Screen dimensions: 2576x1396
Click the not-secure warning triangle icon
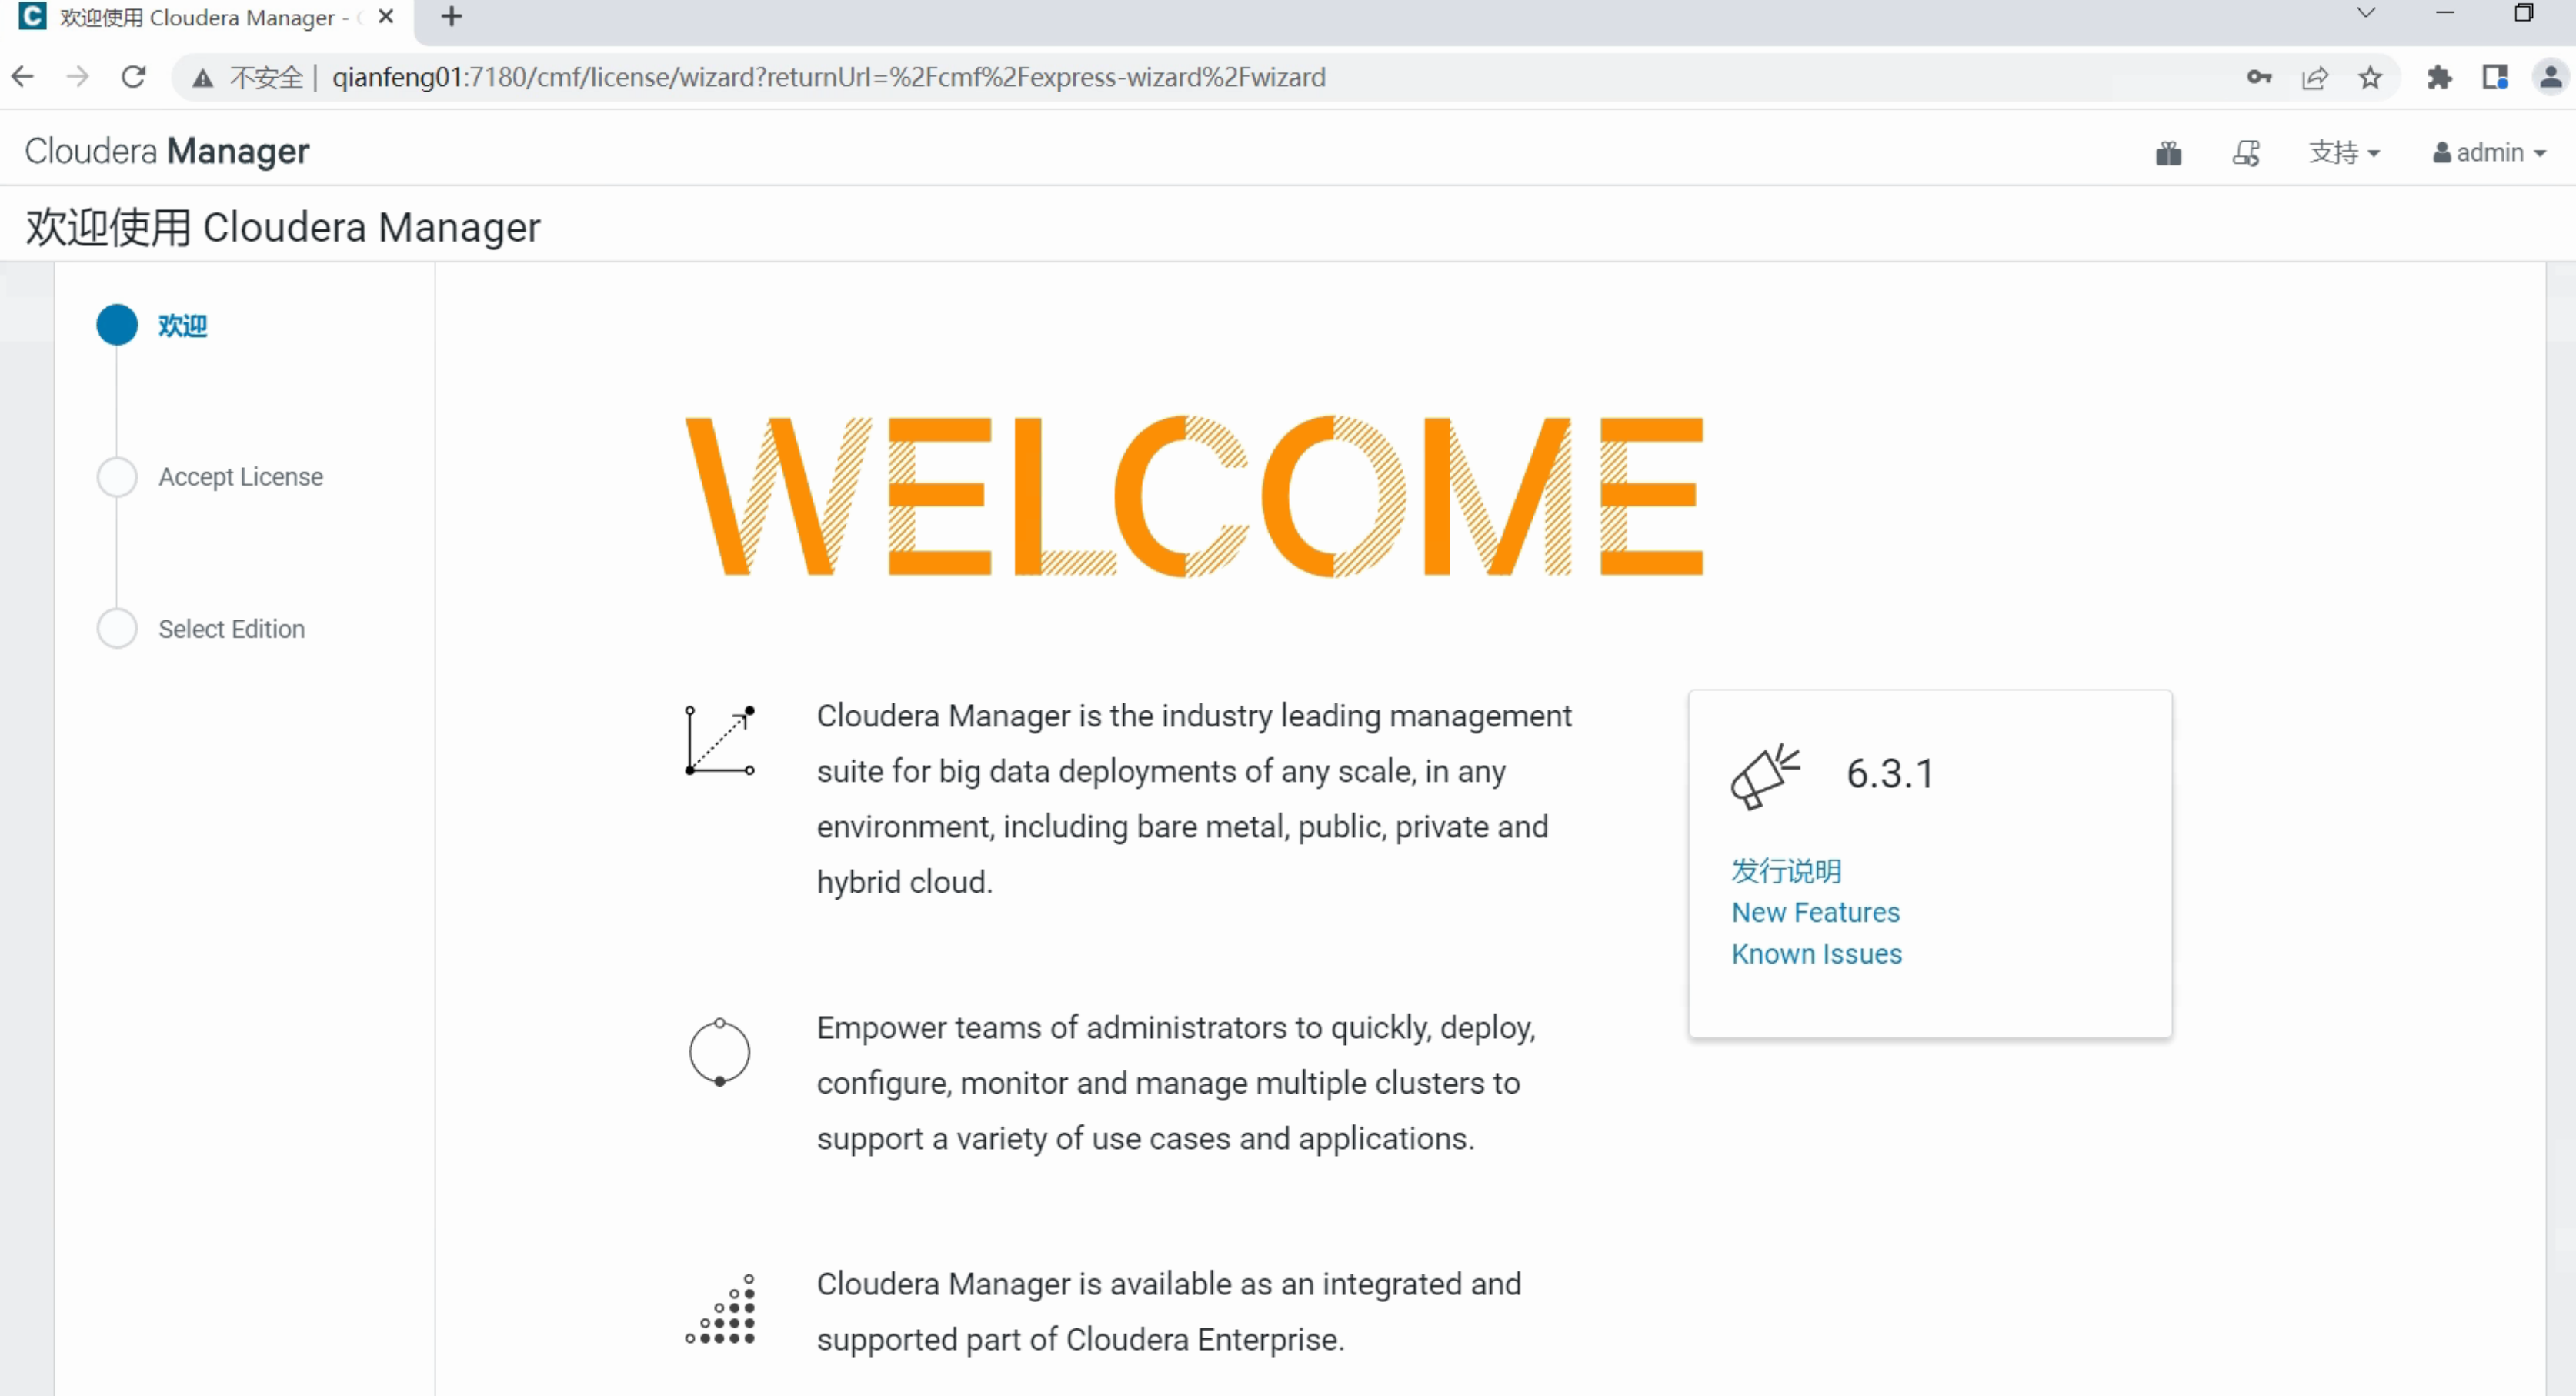[203, 78]
